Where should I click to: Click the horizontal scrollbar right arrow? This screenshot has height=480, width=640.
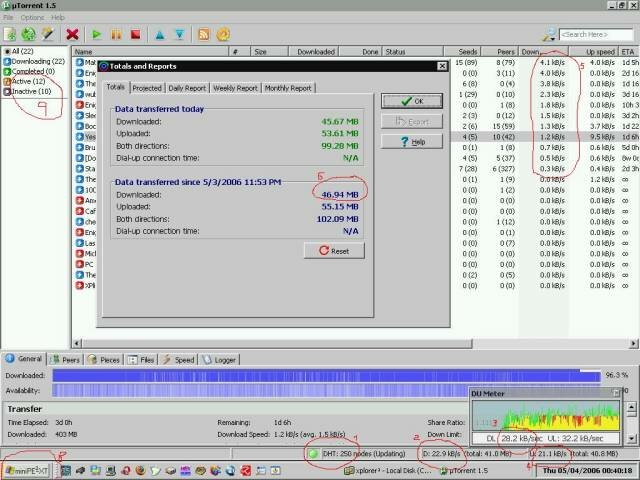point(633,344)
